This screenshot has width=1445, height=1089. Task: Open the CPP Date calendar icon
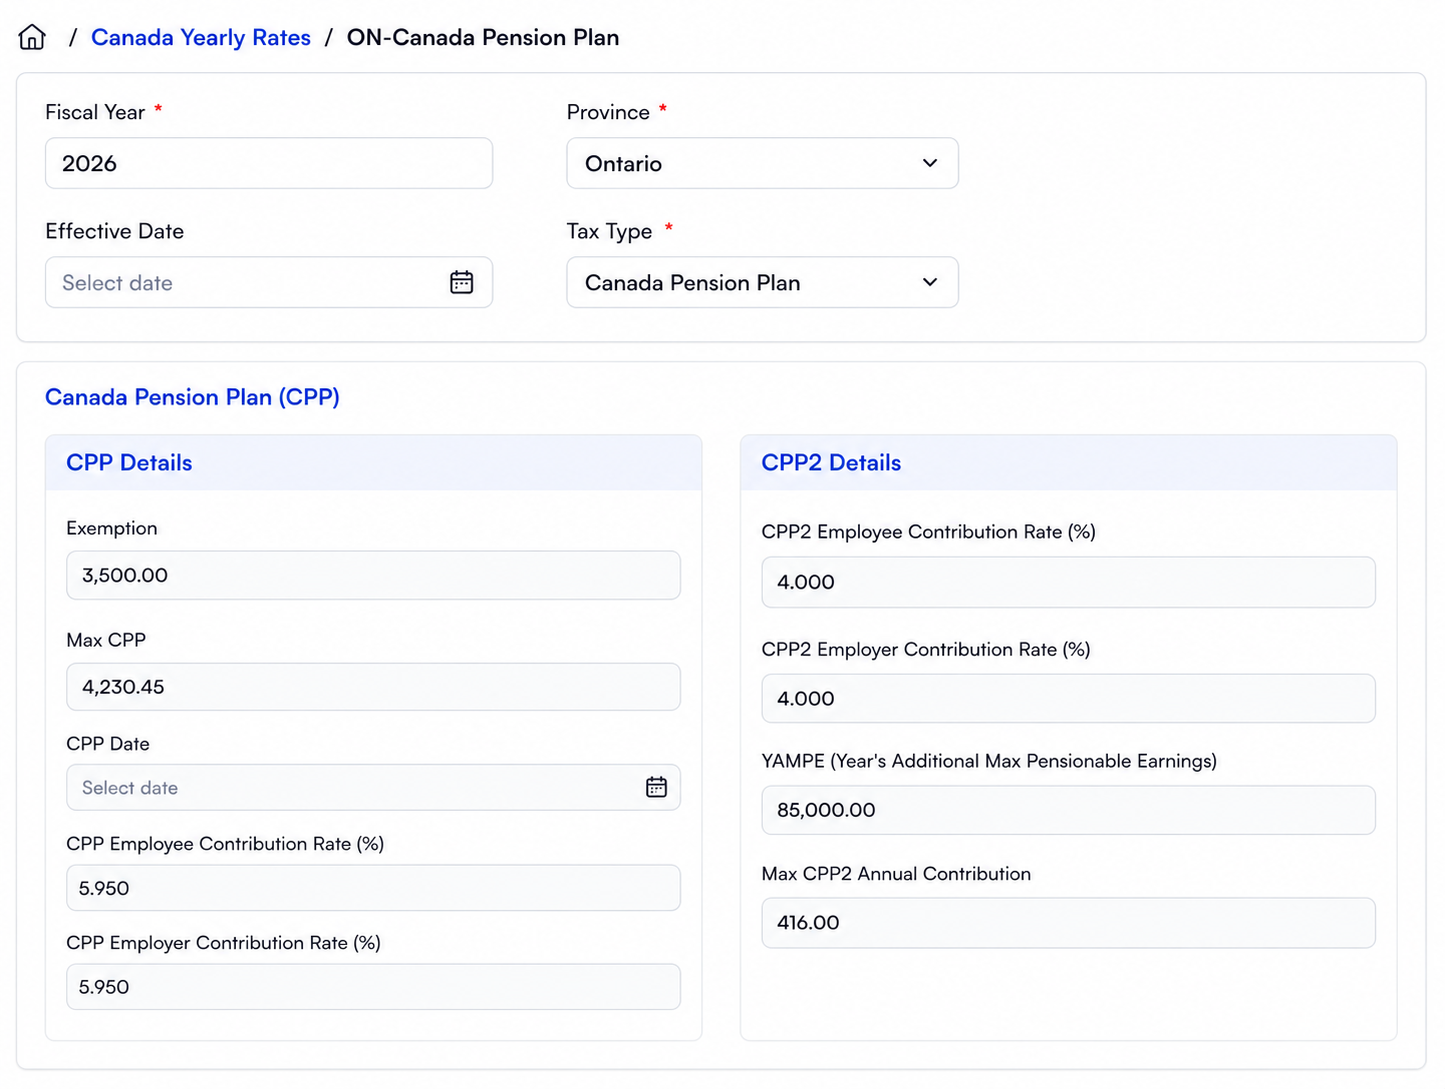[656, 787]
